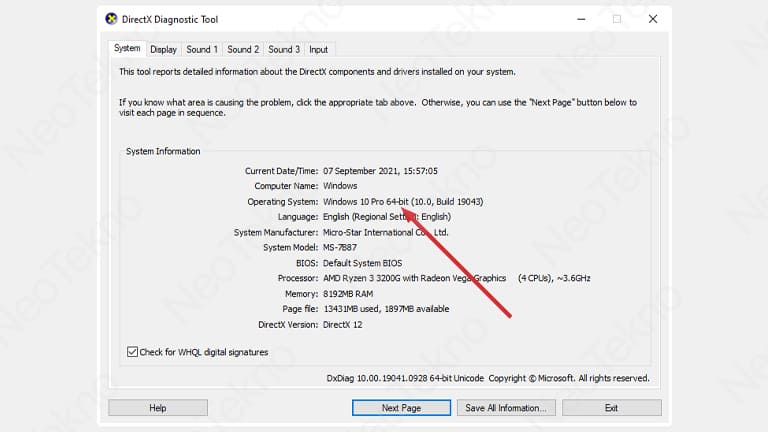Open the Sound 2 tab

(243, 49)
